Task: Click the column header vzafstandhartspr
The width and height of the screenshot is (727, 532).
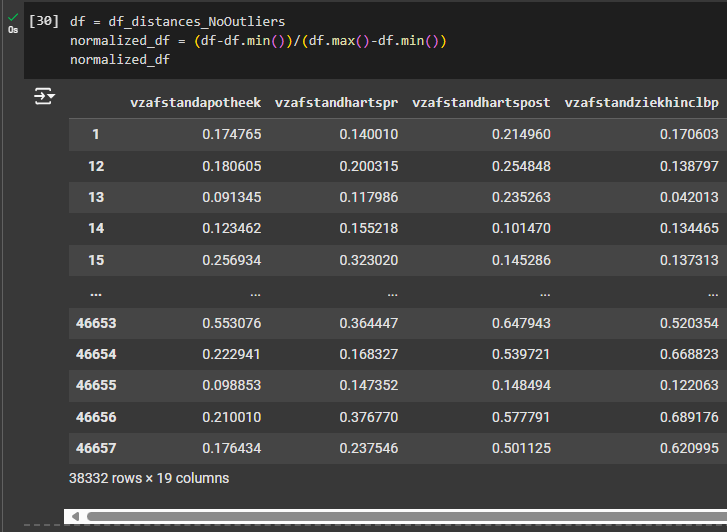Action: (x=337, y=103)
